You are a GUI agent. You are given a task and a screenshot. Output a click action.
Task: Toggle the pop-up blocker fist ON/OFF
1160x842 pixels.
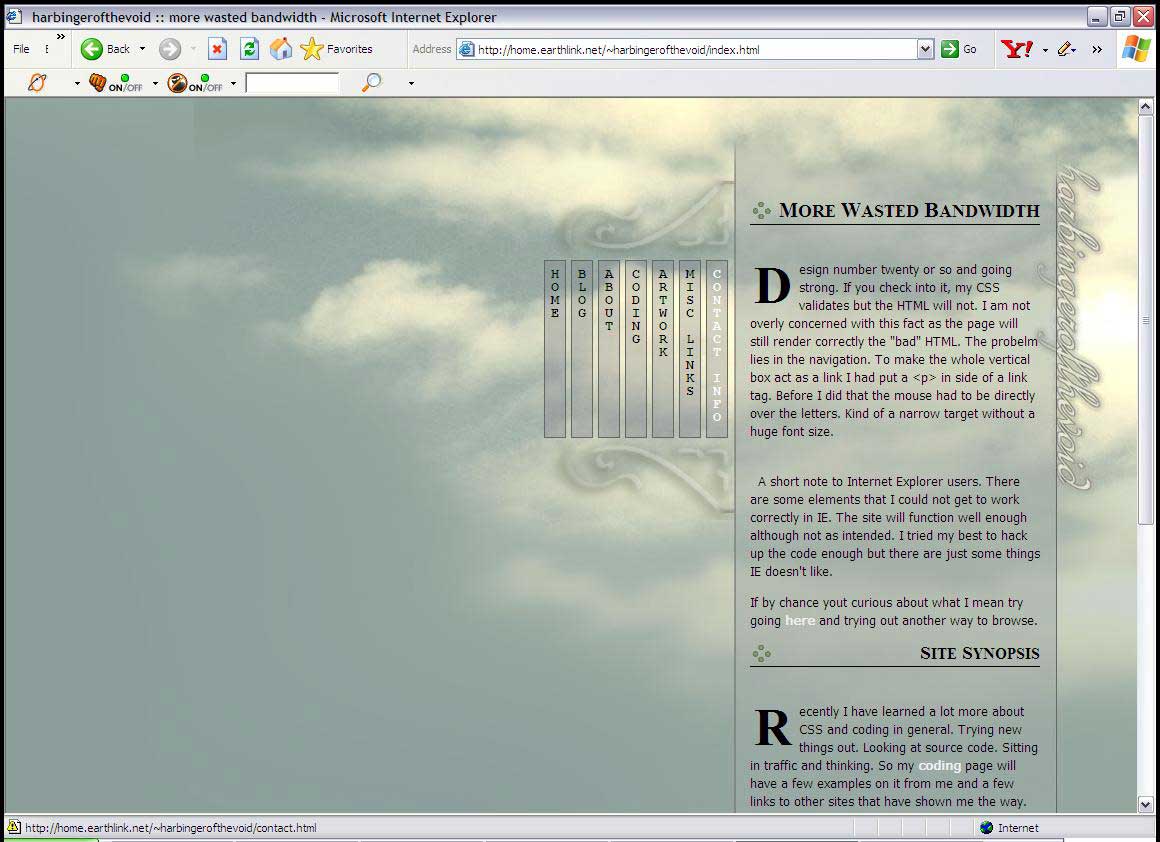[115, 83]
